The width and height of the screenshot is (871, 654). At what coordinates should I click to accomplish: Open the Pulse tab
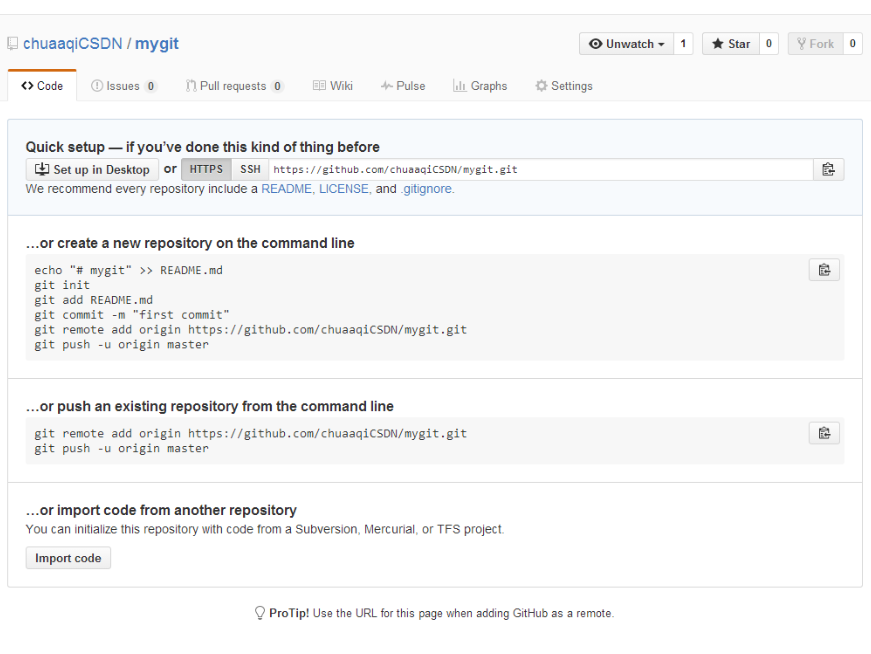point(403,86)
